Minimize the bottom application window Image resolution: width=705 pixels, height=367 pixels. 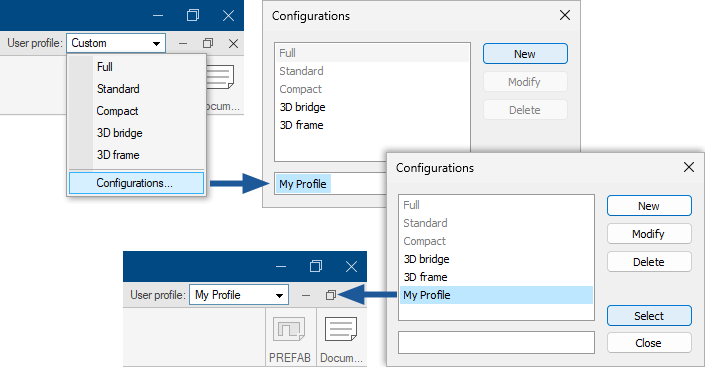tap(281, 267)
